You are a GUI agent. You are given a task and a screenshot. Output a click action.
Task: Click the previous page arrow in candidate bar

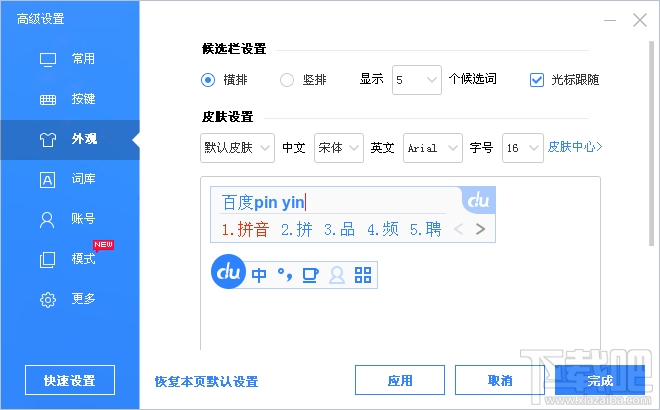[x=459, y=229]
